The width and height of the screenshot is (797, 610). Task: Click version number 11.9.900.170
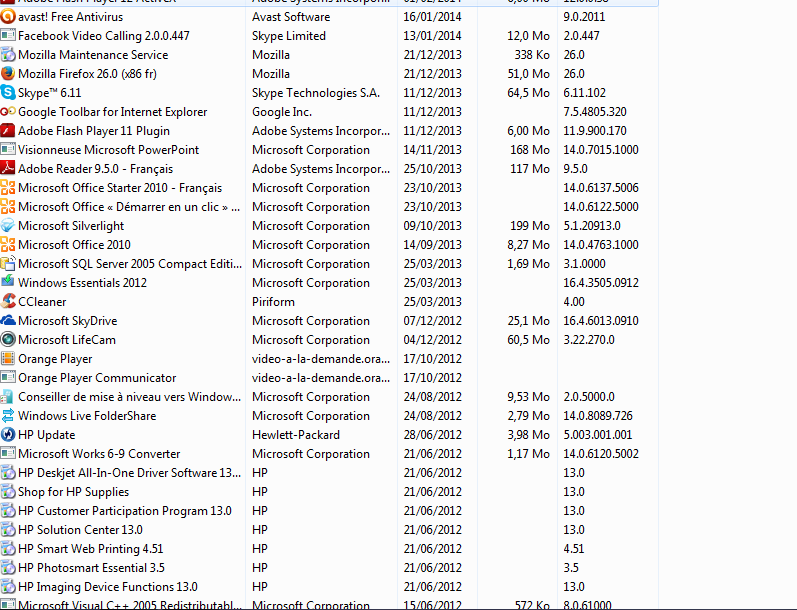pyautogui.click(x=595, y=131)
